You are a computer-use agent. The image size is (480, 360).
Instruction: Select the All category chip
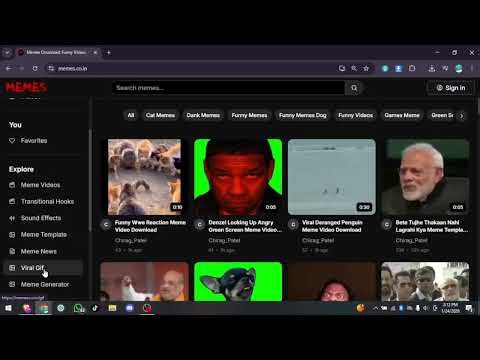pos(131,115)
